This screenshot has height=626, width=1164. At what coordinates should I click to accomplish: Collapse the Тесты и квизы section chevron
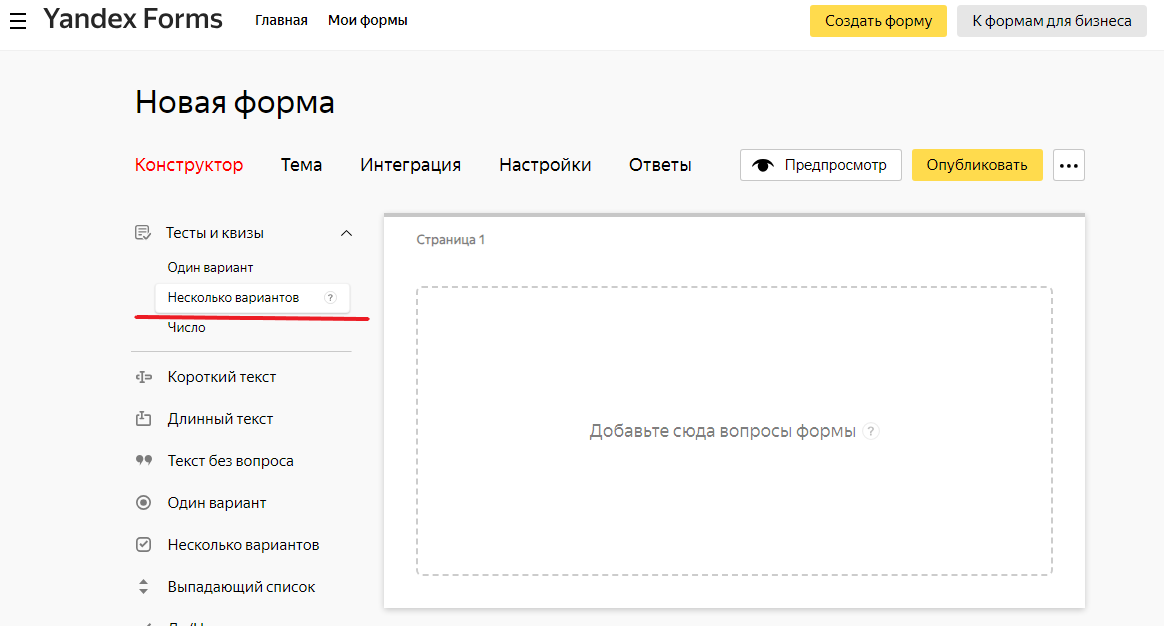(346, 233)
